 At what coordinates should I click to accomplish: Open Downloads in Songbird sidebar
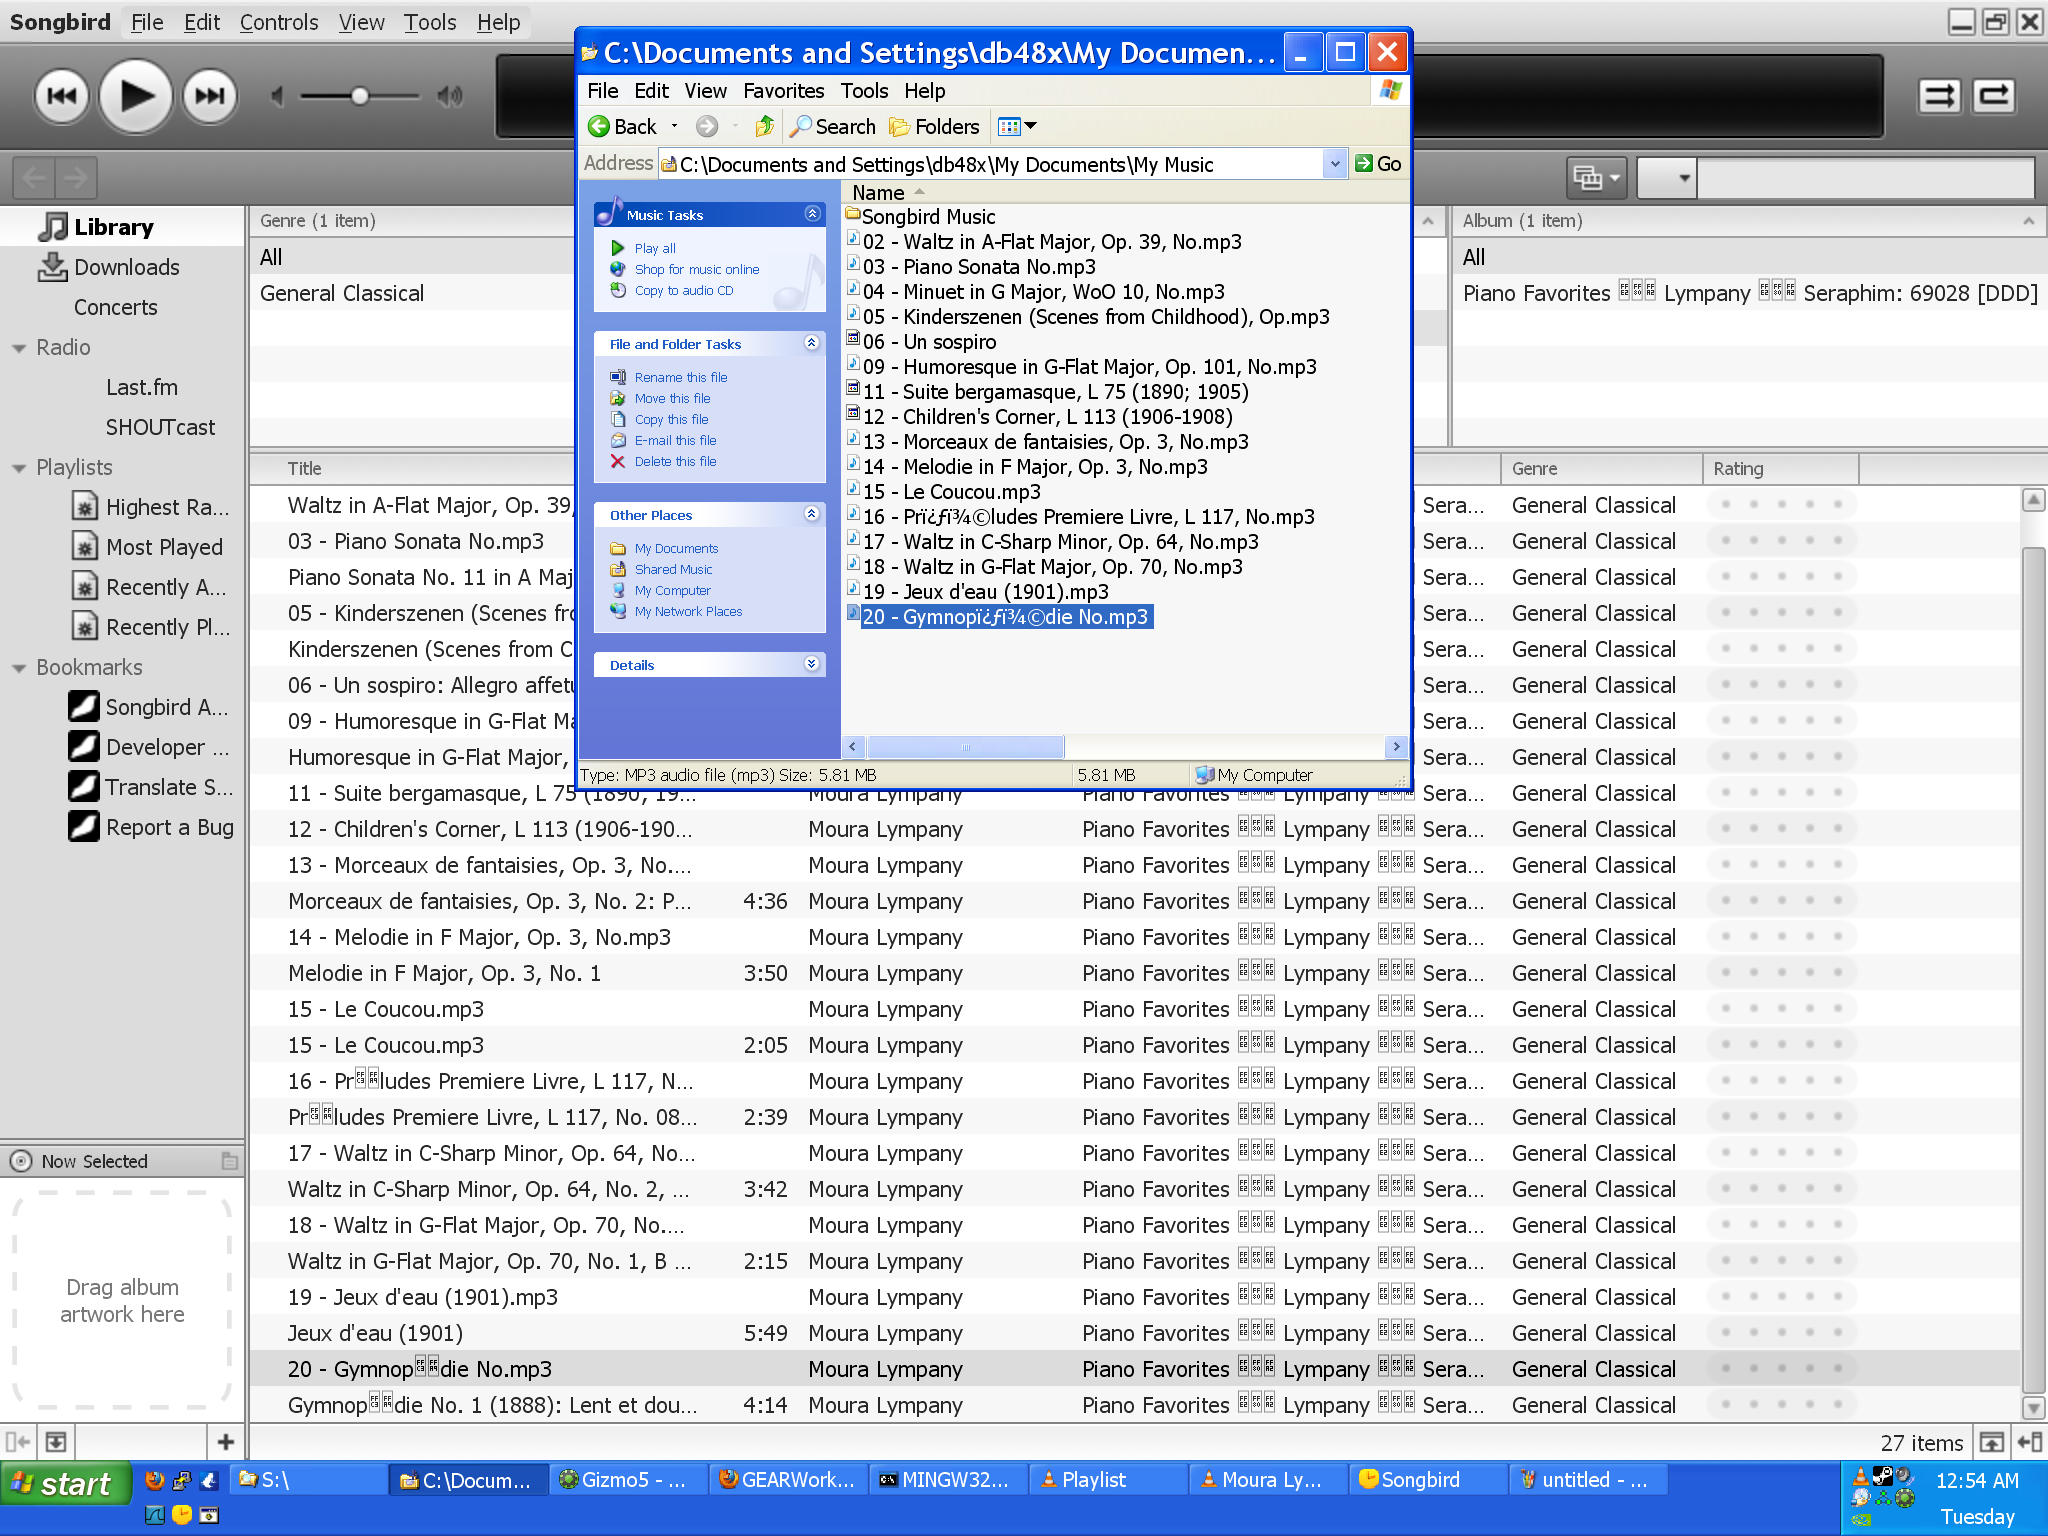tap(127, 267)
